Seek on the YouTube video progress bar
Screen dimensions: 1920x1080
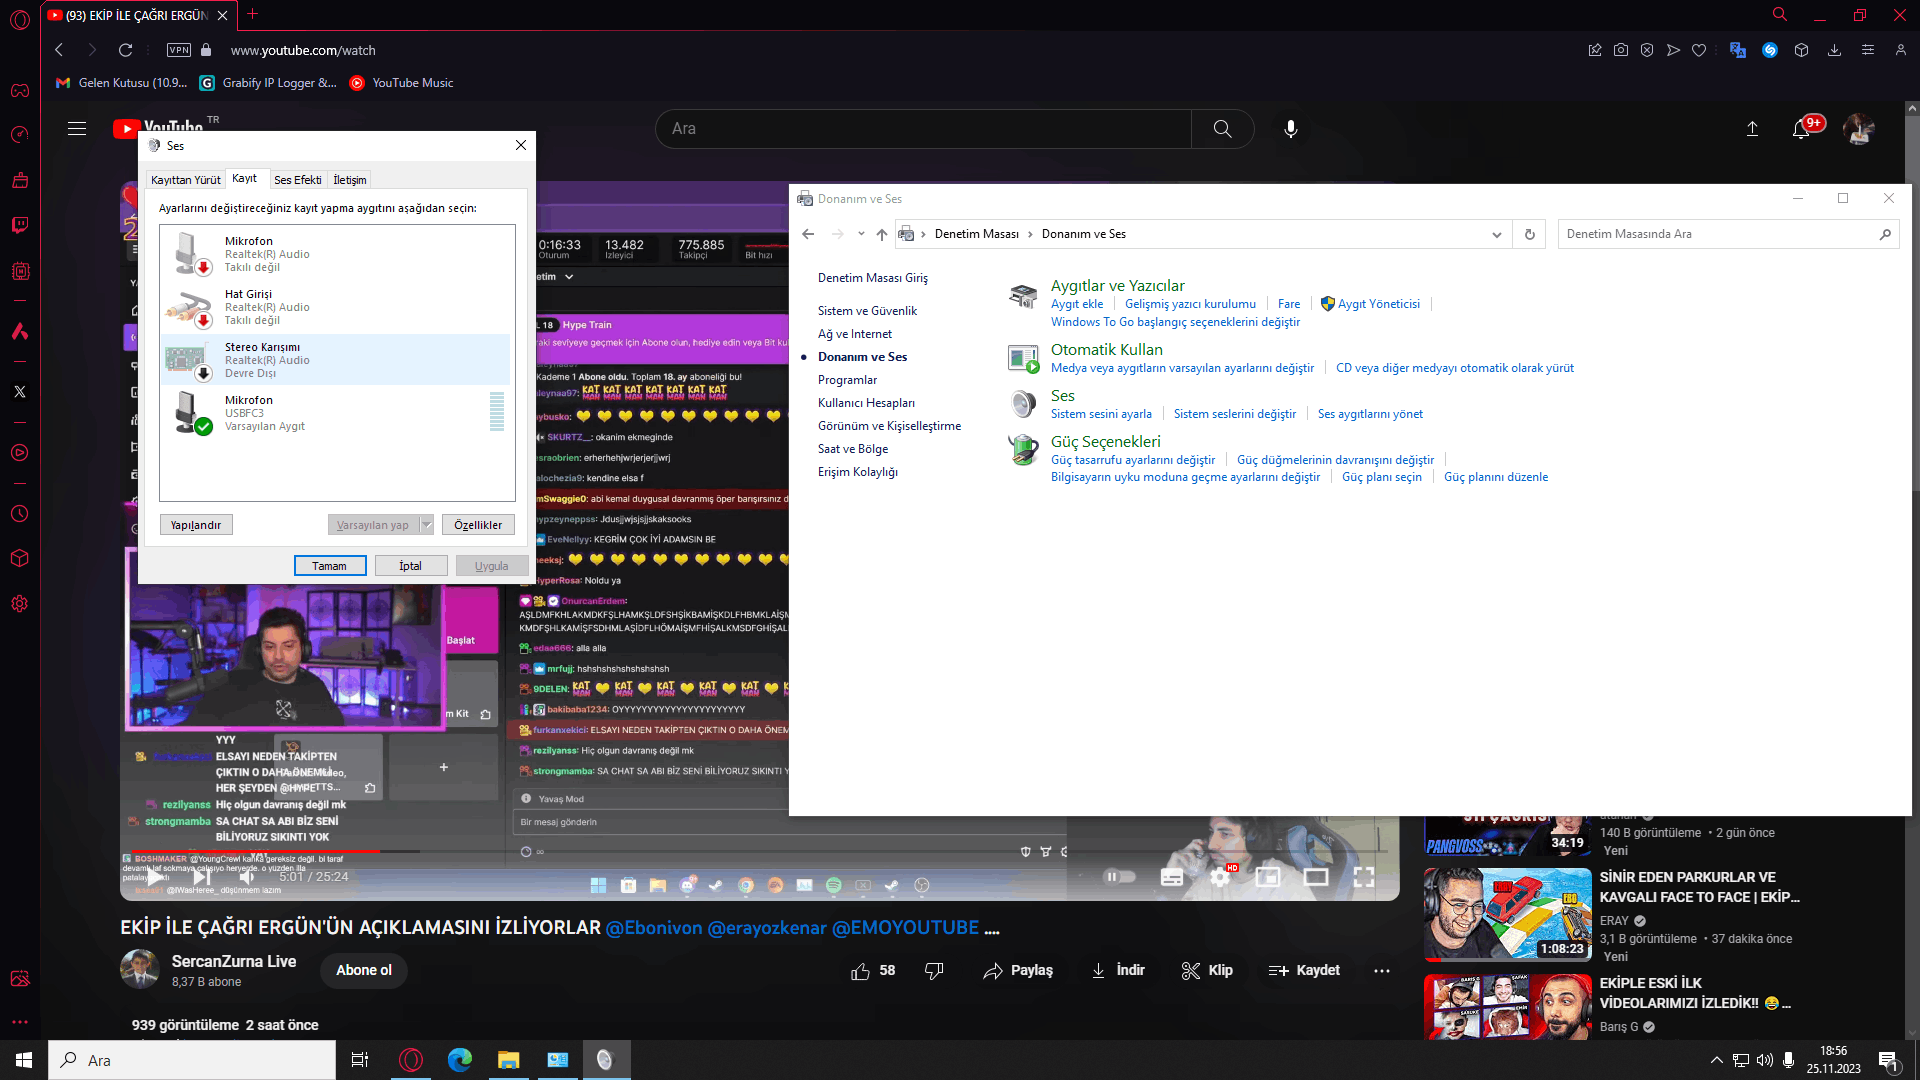pos(759,851)
